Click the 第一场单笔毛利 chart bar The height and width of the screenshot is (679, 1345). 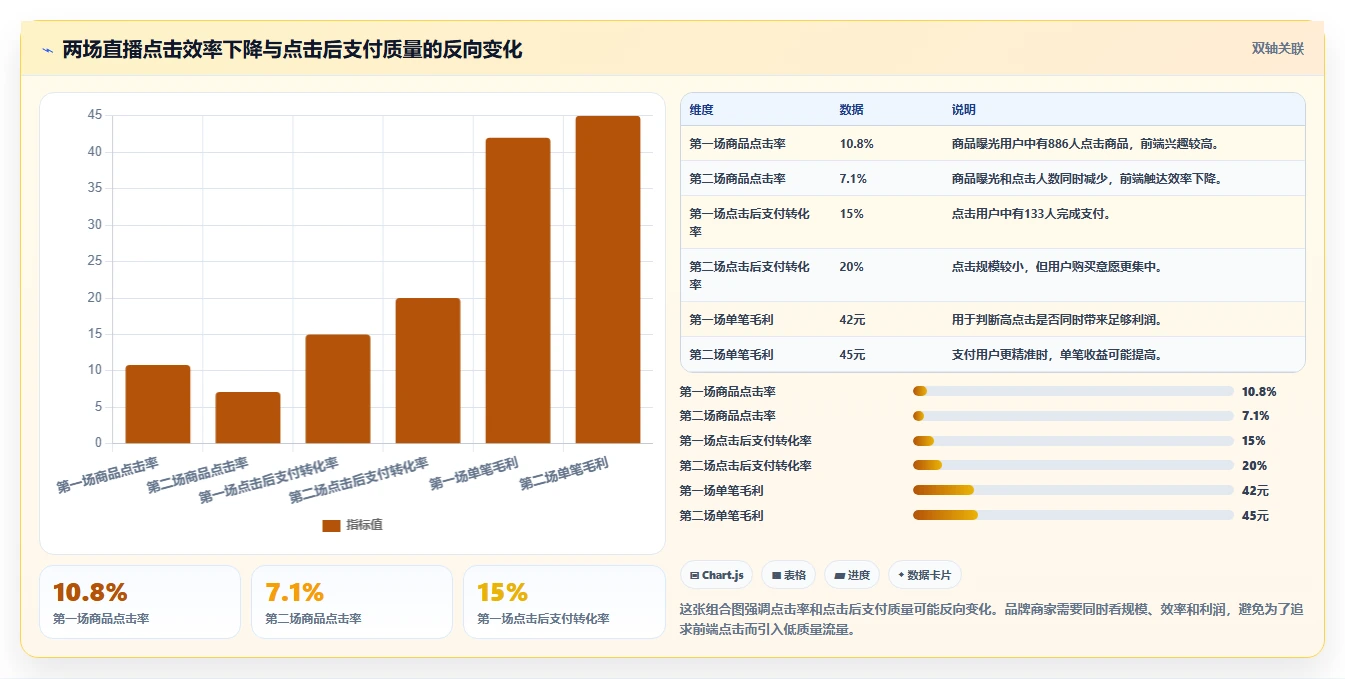(x=518, y=290)
